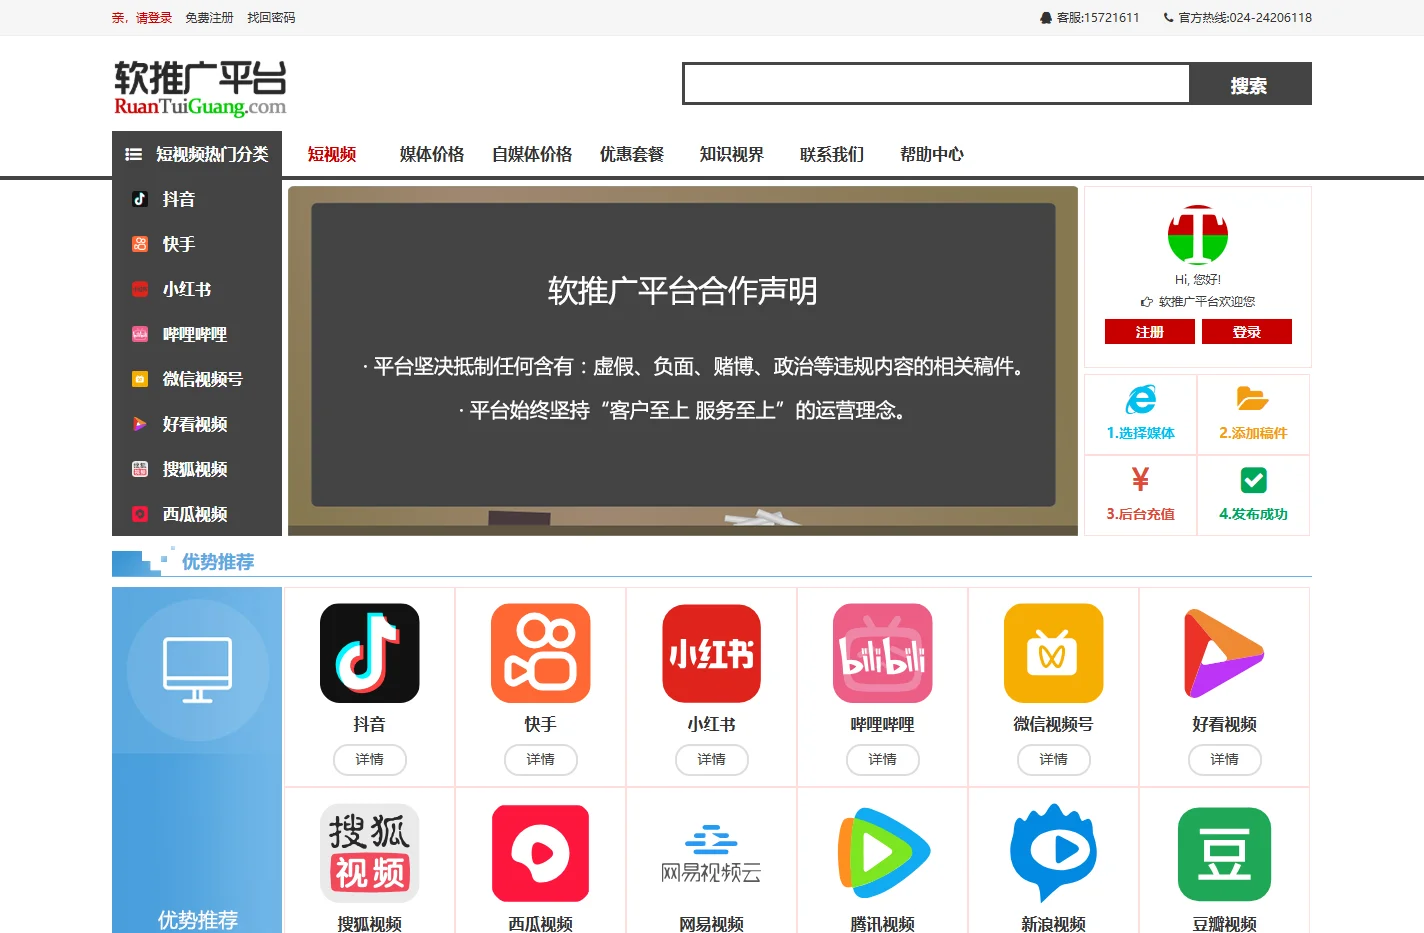Click the red 注册 button
Image resolution: width=1424 pixels, height=933 pixels.
point(1150,332)
